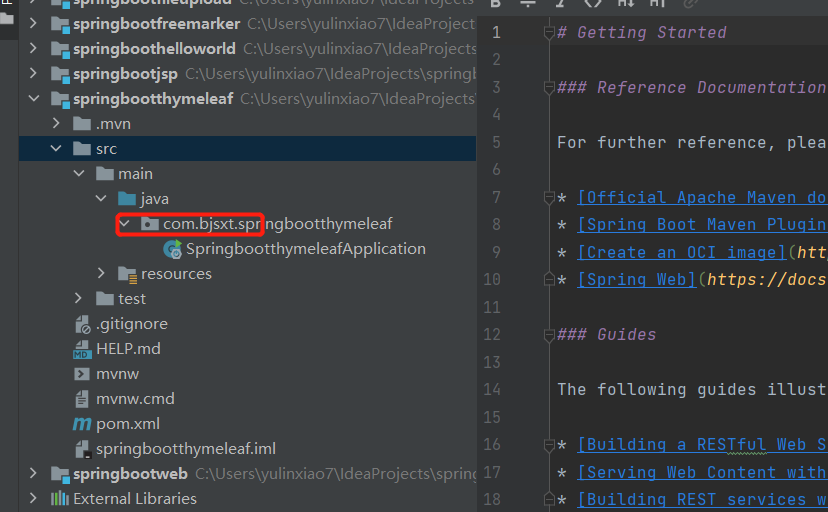Select the .gitignore file name
This screenshot has height=512, width=828.
132,324
